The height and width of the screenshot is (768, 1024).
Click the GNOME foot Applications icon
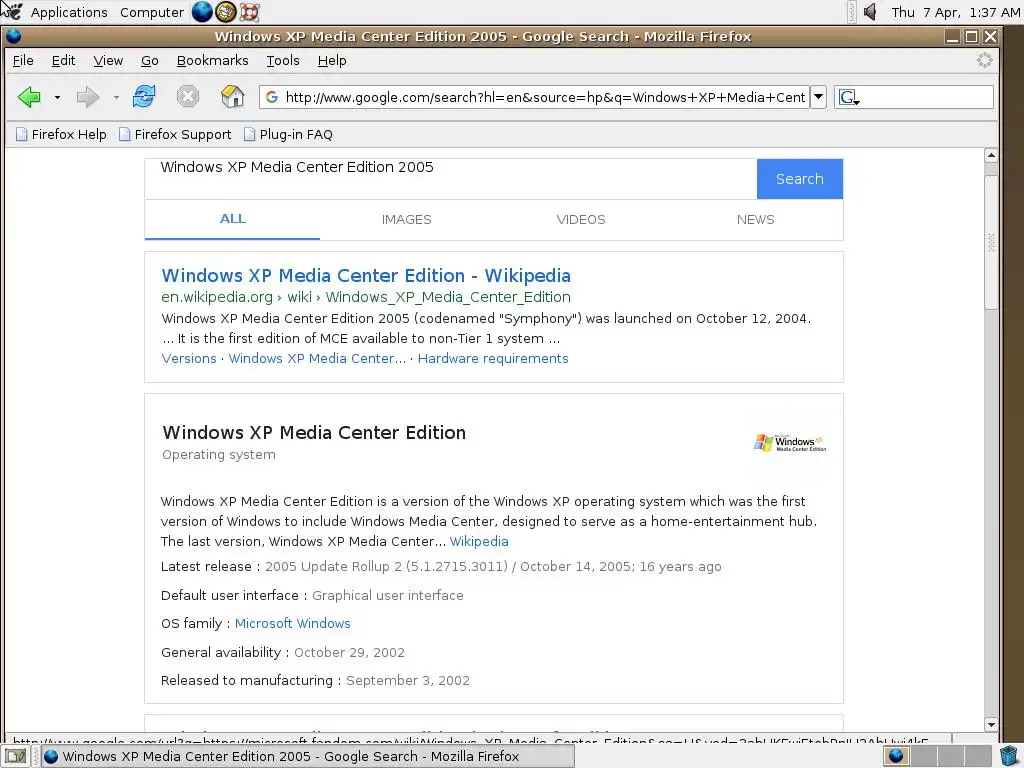[12, 11]
